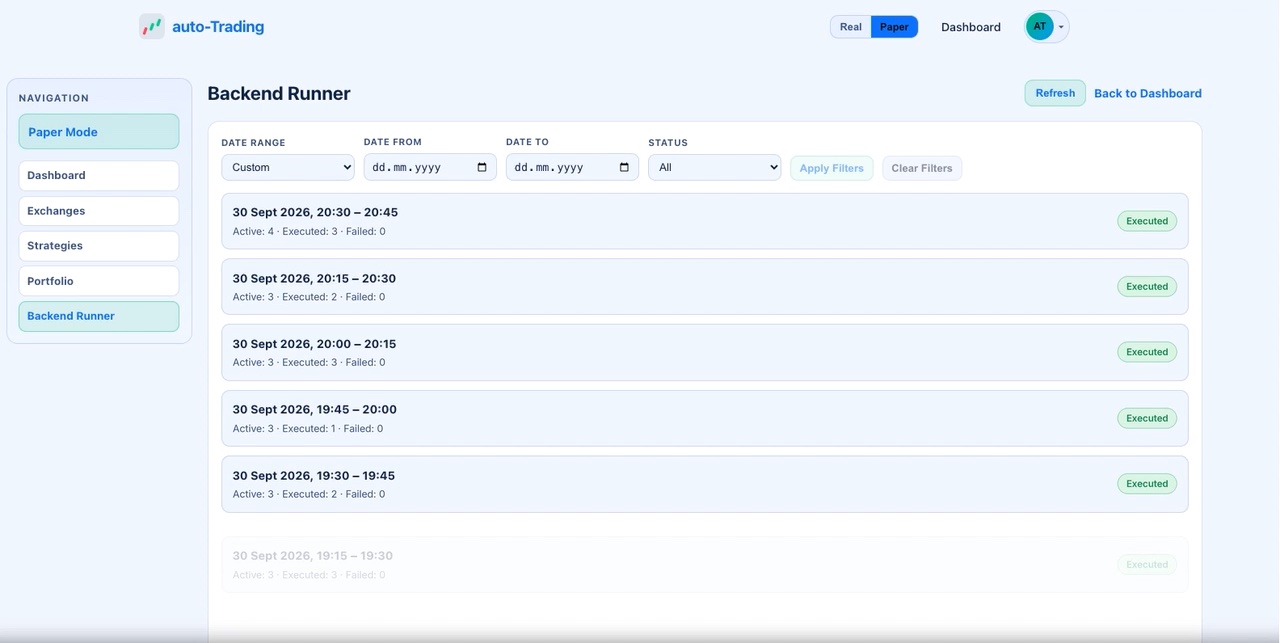Click the Clear Filters button
Screen dimensions: 1280x643
tap(922, 168)
